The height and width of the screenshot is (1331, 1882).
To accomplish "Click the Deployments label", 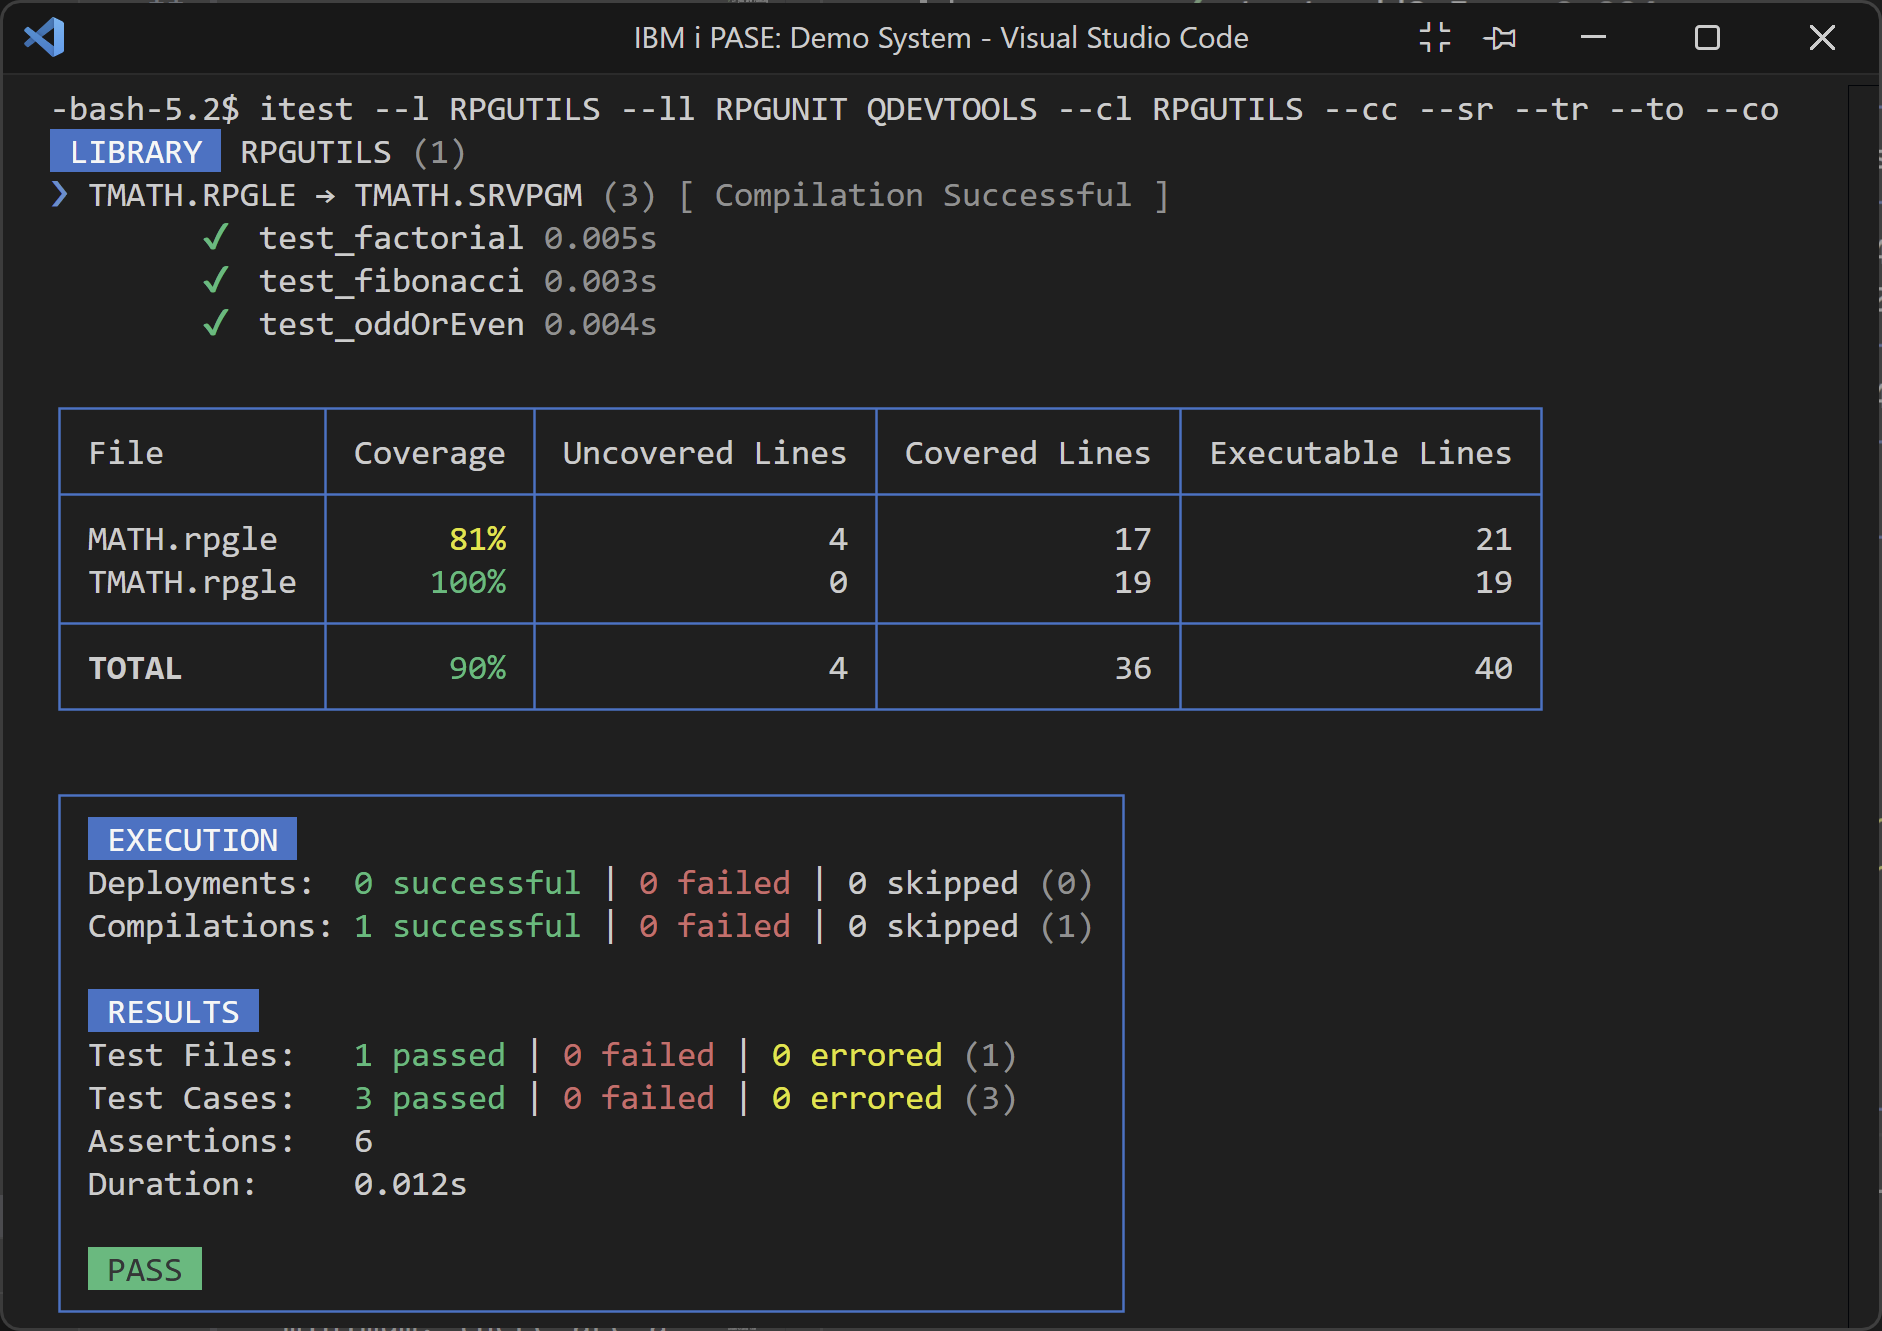I will click(x=201, y=883).
